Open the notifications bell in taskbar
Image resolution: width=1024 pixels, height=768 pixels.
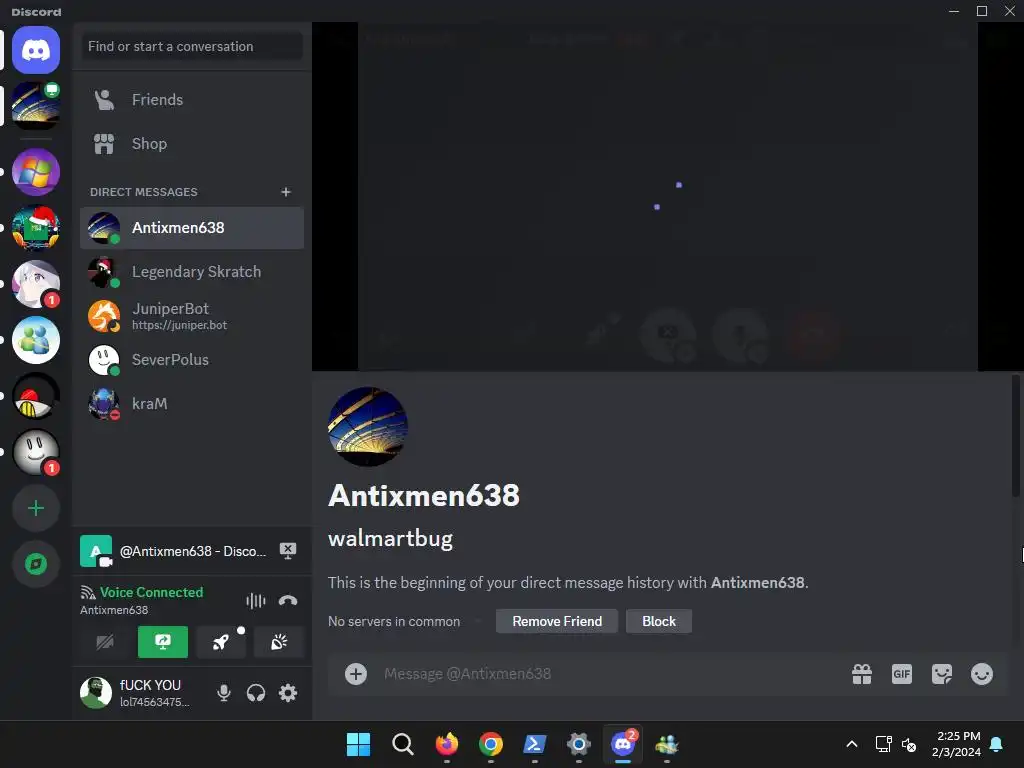tap(997, 744)
